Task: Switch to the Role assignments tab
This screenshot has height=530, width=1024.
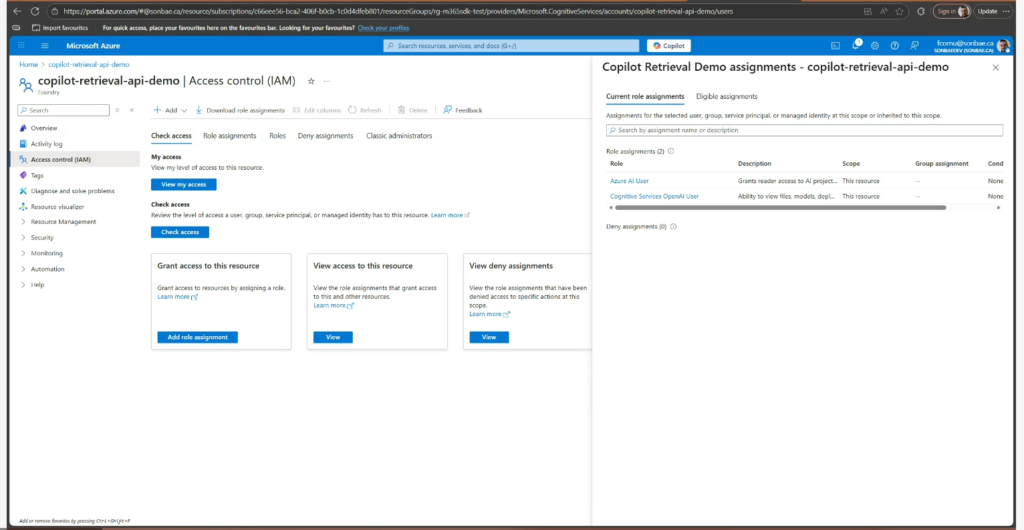Action: [229, 135]
